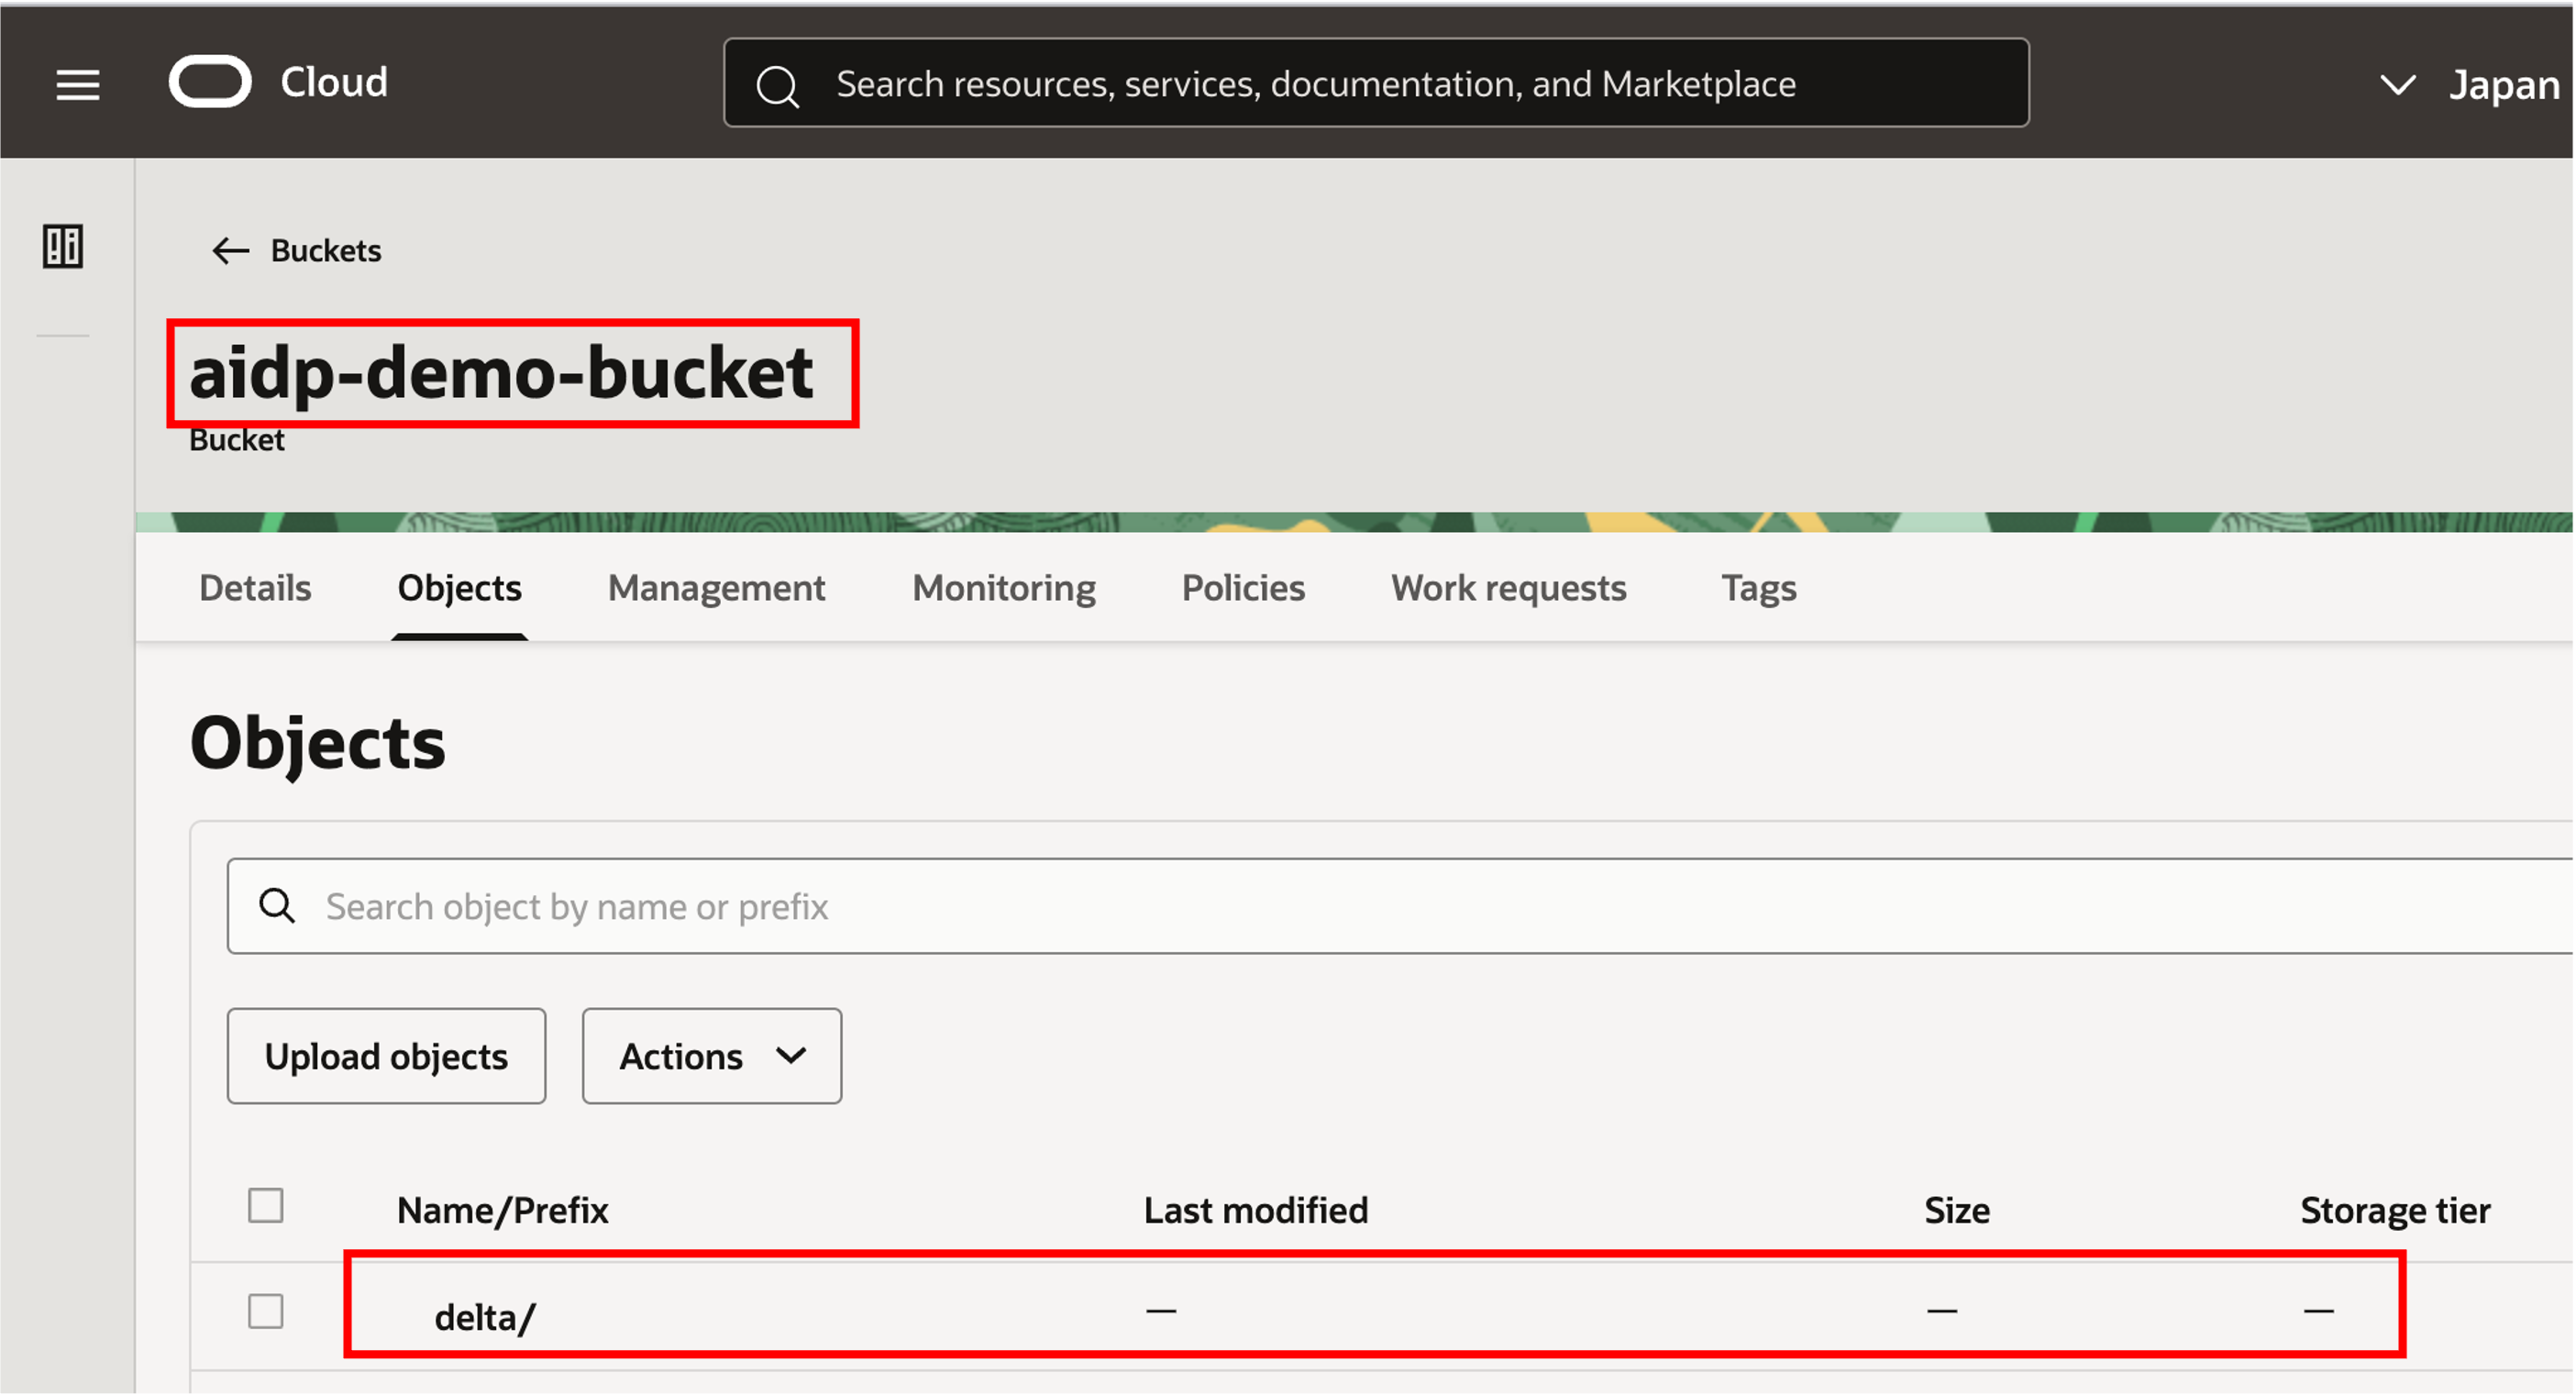Click the Last modified column header
The image size is (2576, 1395).
[1256, 1211]
